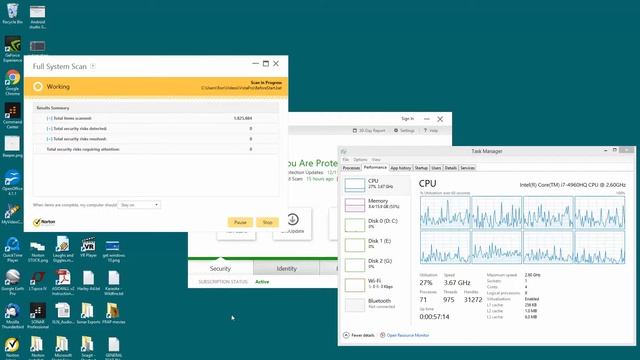This screenshot has height=360, width=640.
Task: Select Disk 0 (D: C:) in the sidebar
Action: (x=376, y=224)
